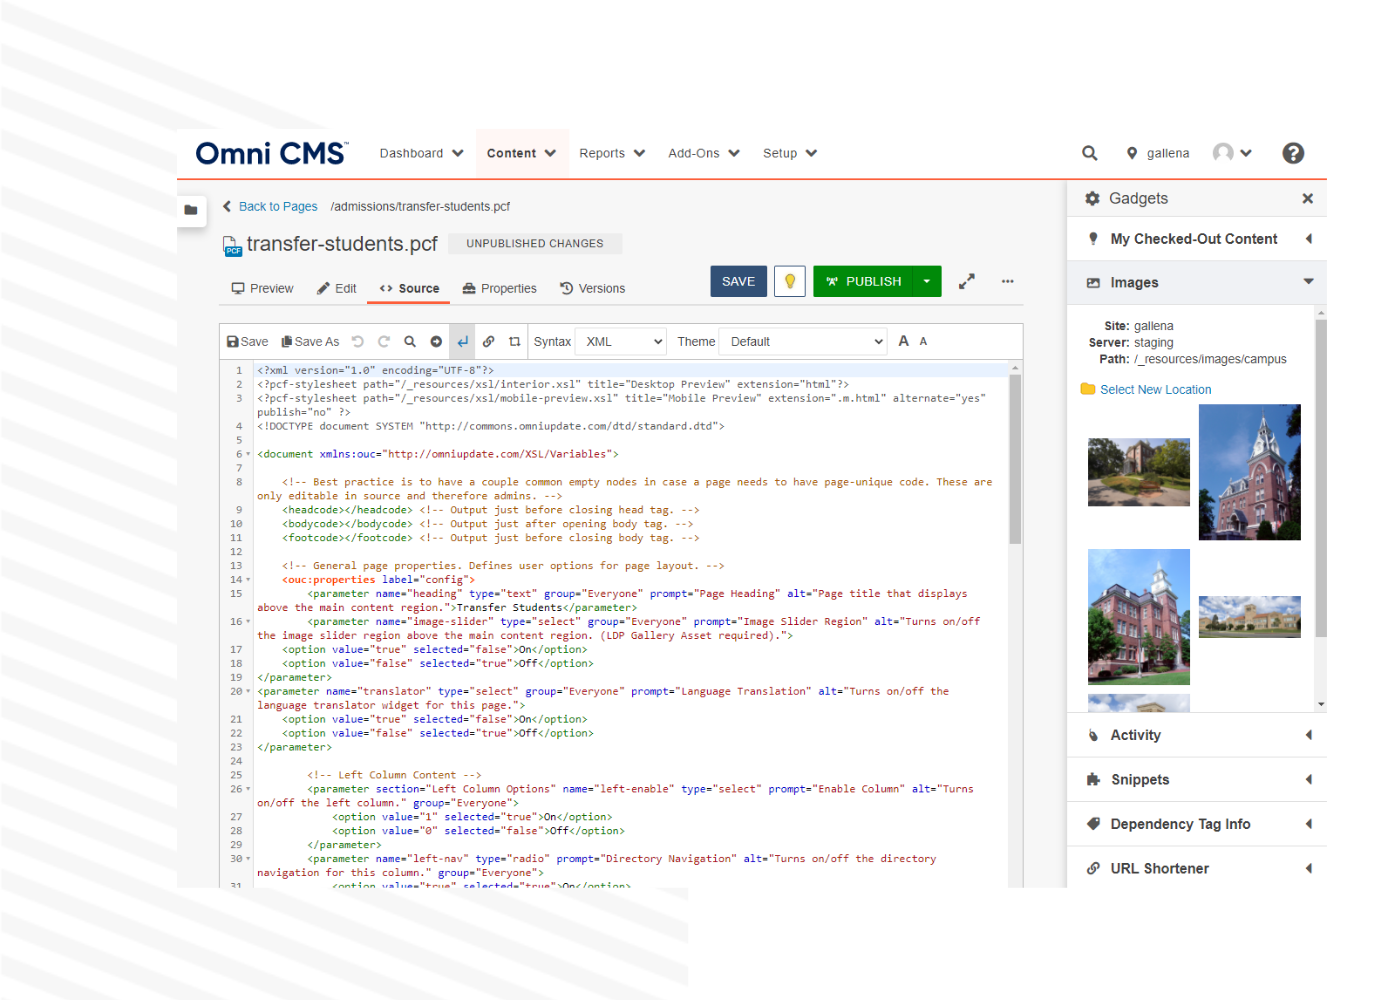The image size is (1400, 1000).
Task: Select the garden building image thumbnail
Action: click(1139, 472)
